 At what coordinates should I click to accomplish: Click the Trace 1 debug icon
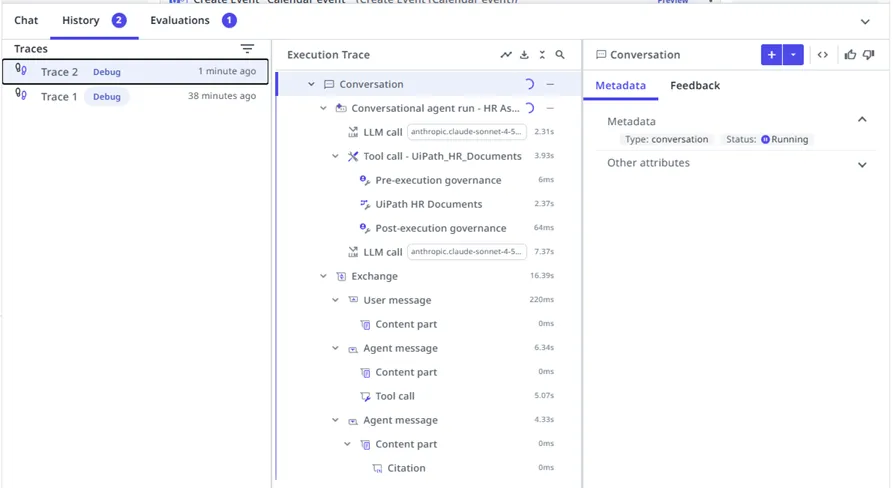21,95
